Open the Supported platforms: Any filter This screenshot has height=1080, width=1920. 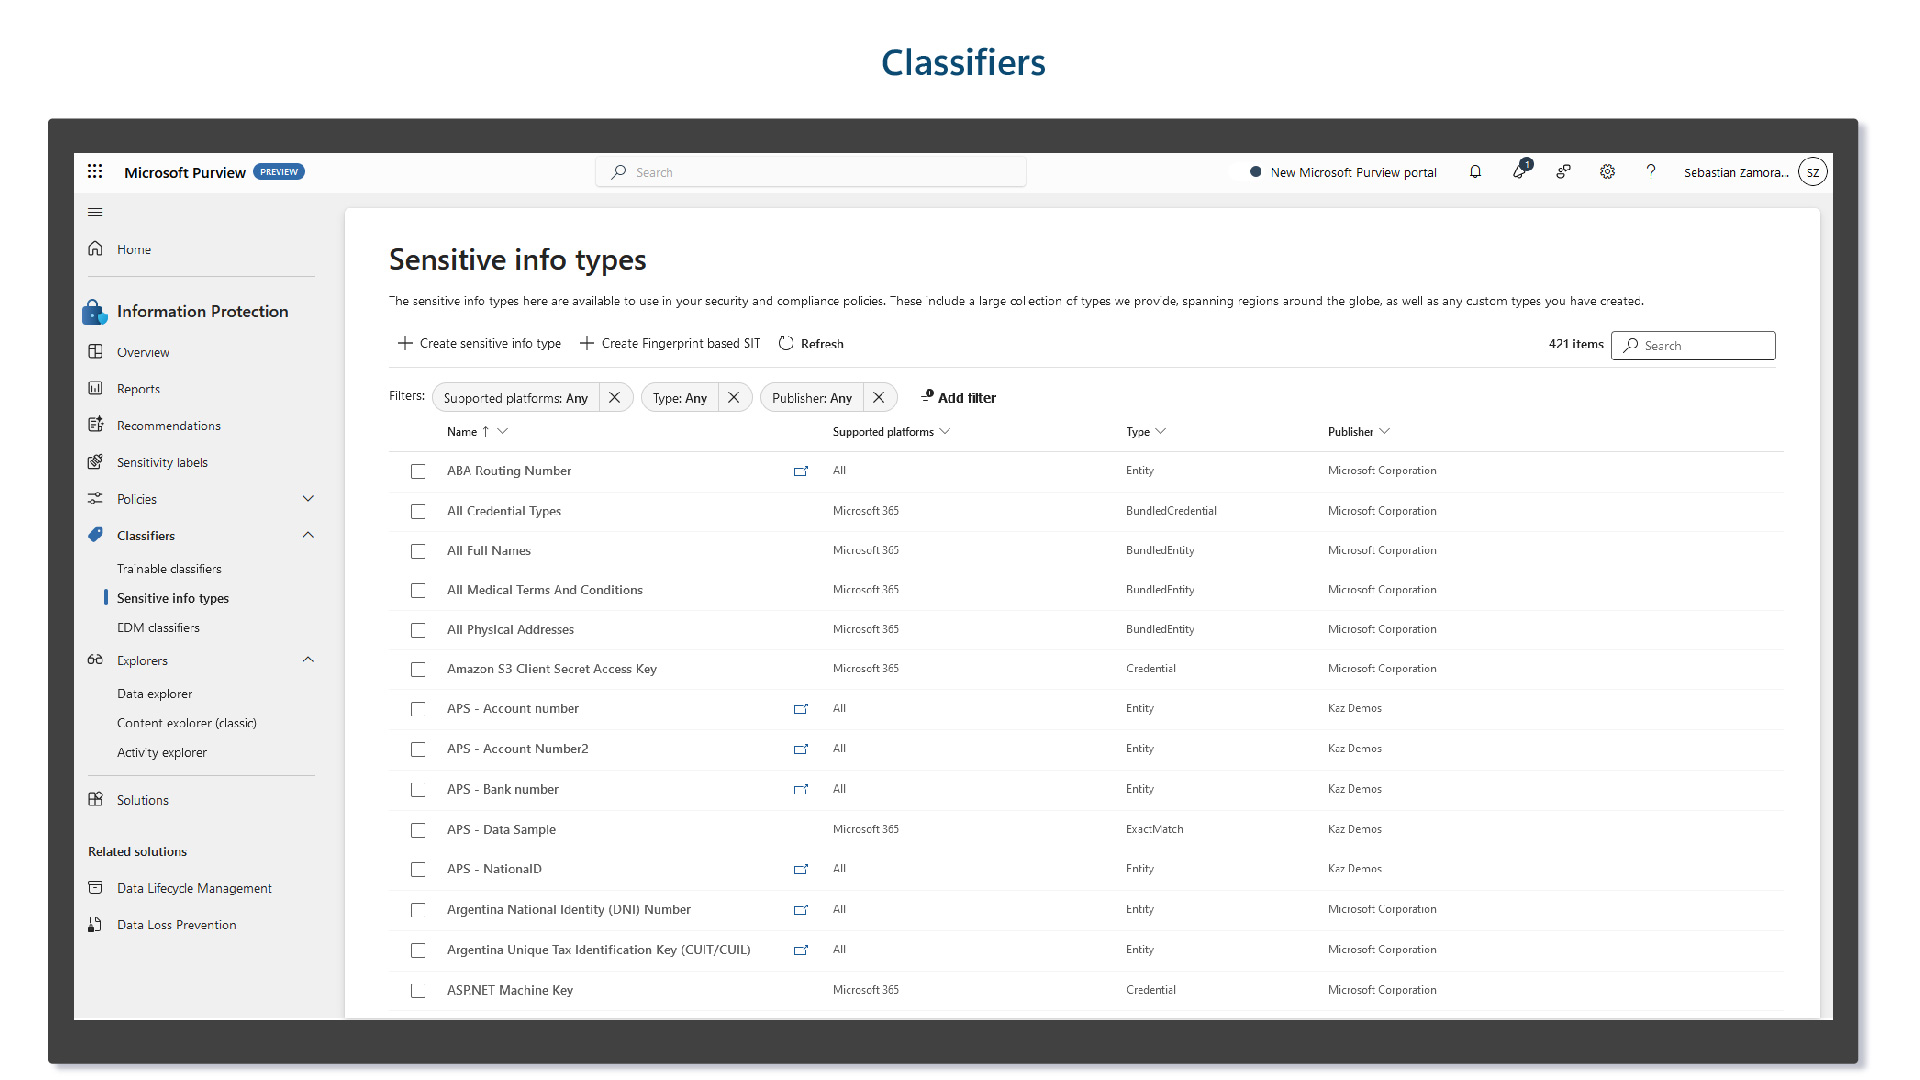516,398
